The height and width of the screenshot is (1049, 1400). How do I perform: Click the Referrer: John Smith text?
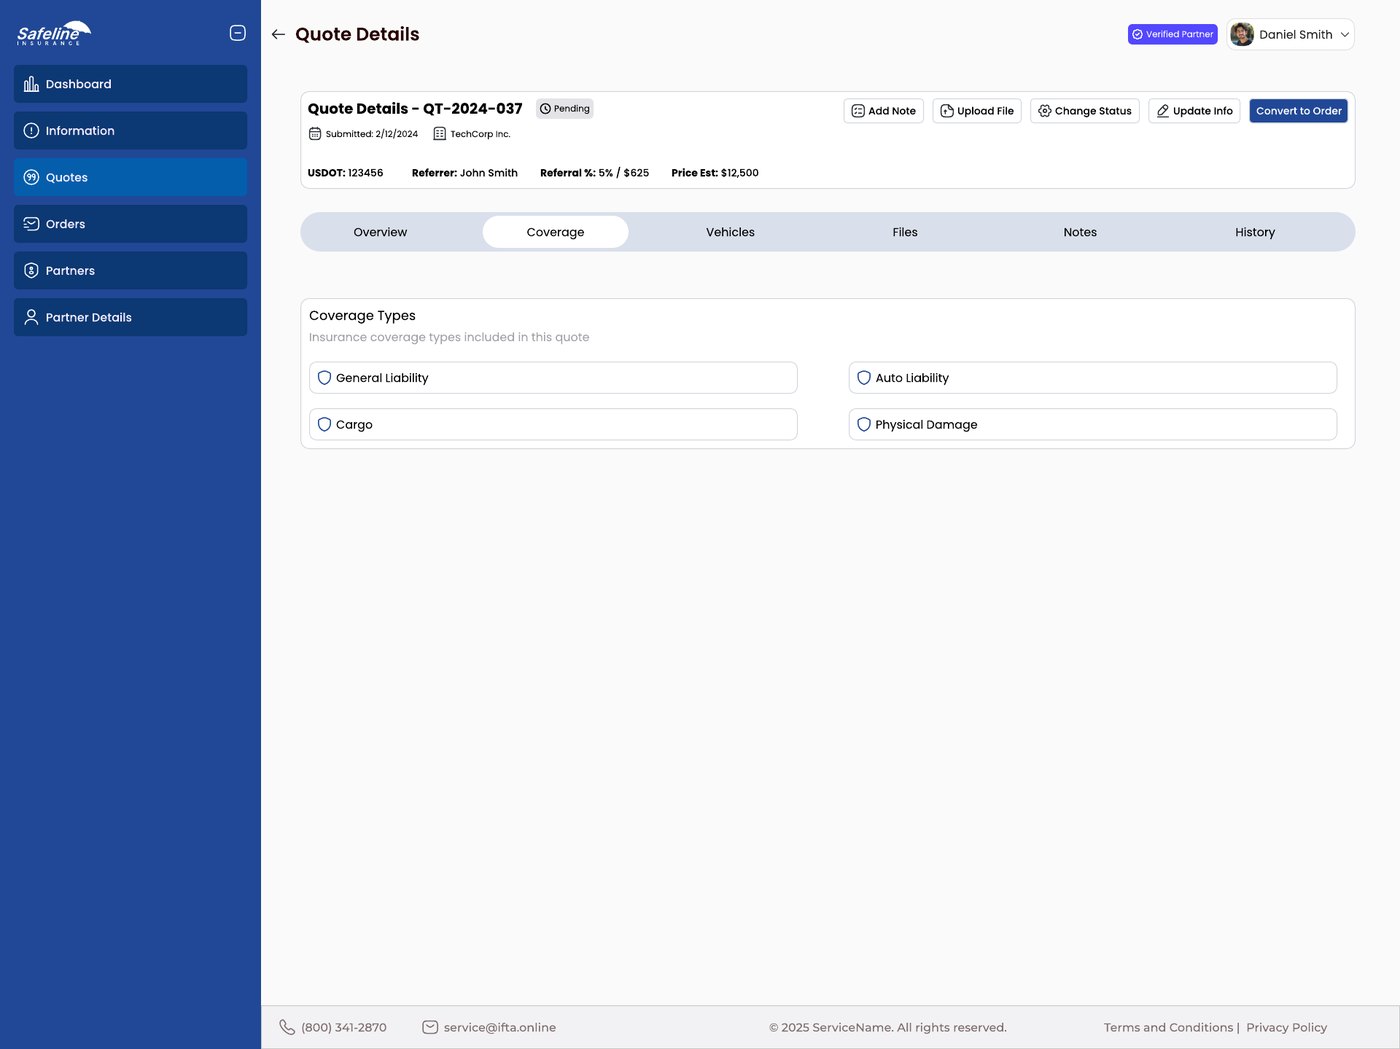coord(465,173)
